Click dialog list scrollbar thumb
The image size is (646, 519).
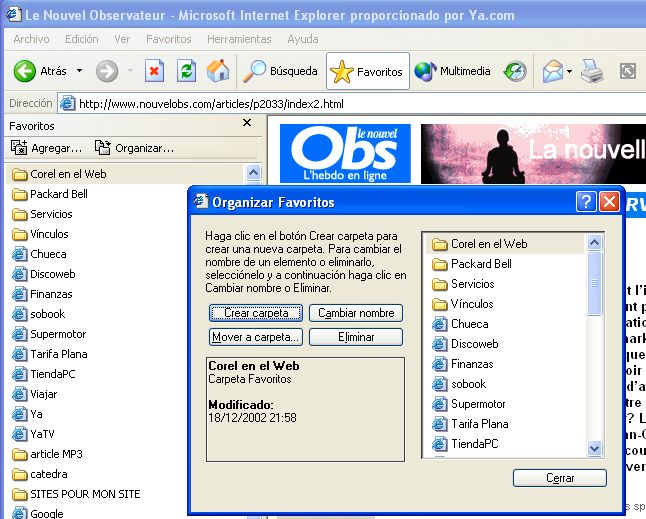(594, 283)
